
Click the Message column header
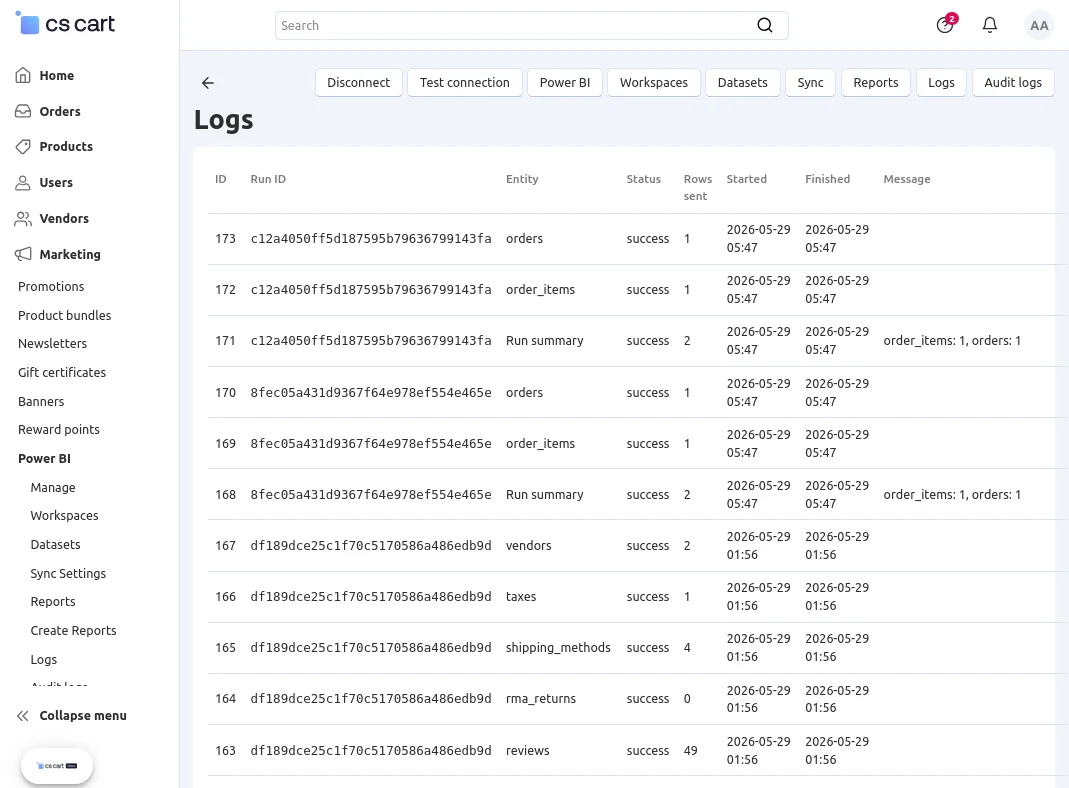(907, 179)
